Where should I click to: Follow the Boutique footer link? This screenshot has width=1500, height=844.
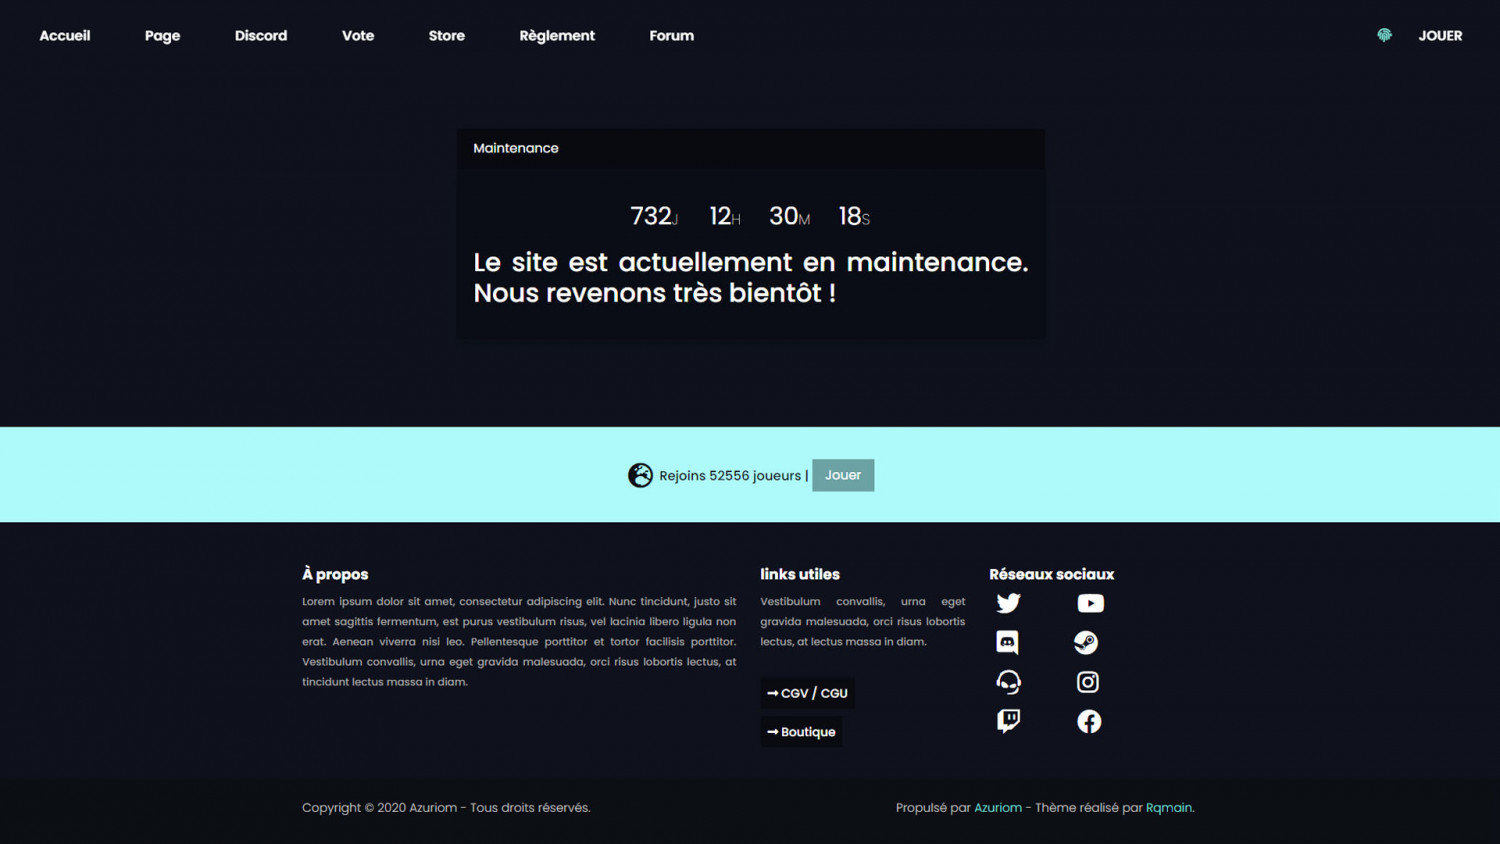point(801,732)
